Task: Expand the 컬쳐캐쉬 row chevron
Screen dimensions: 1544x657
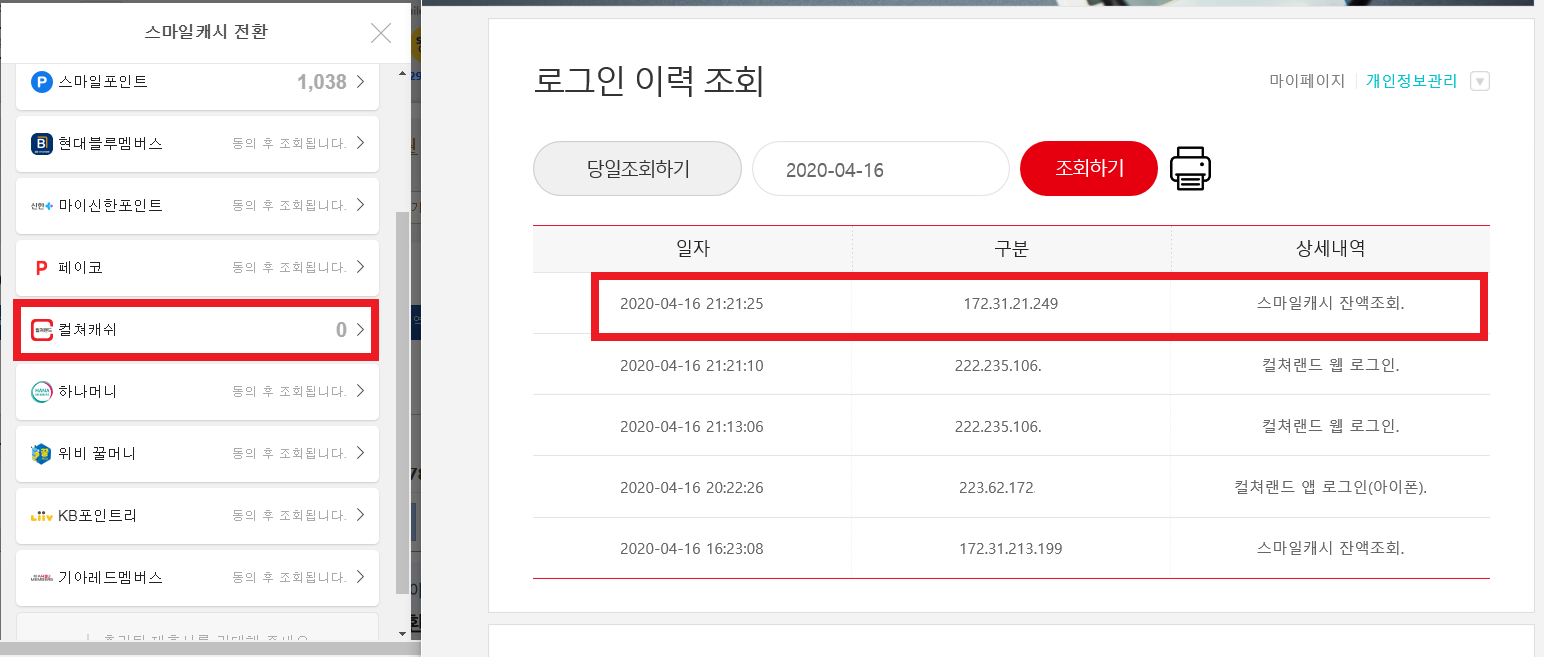Action: [360, 329]
